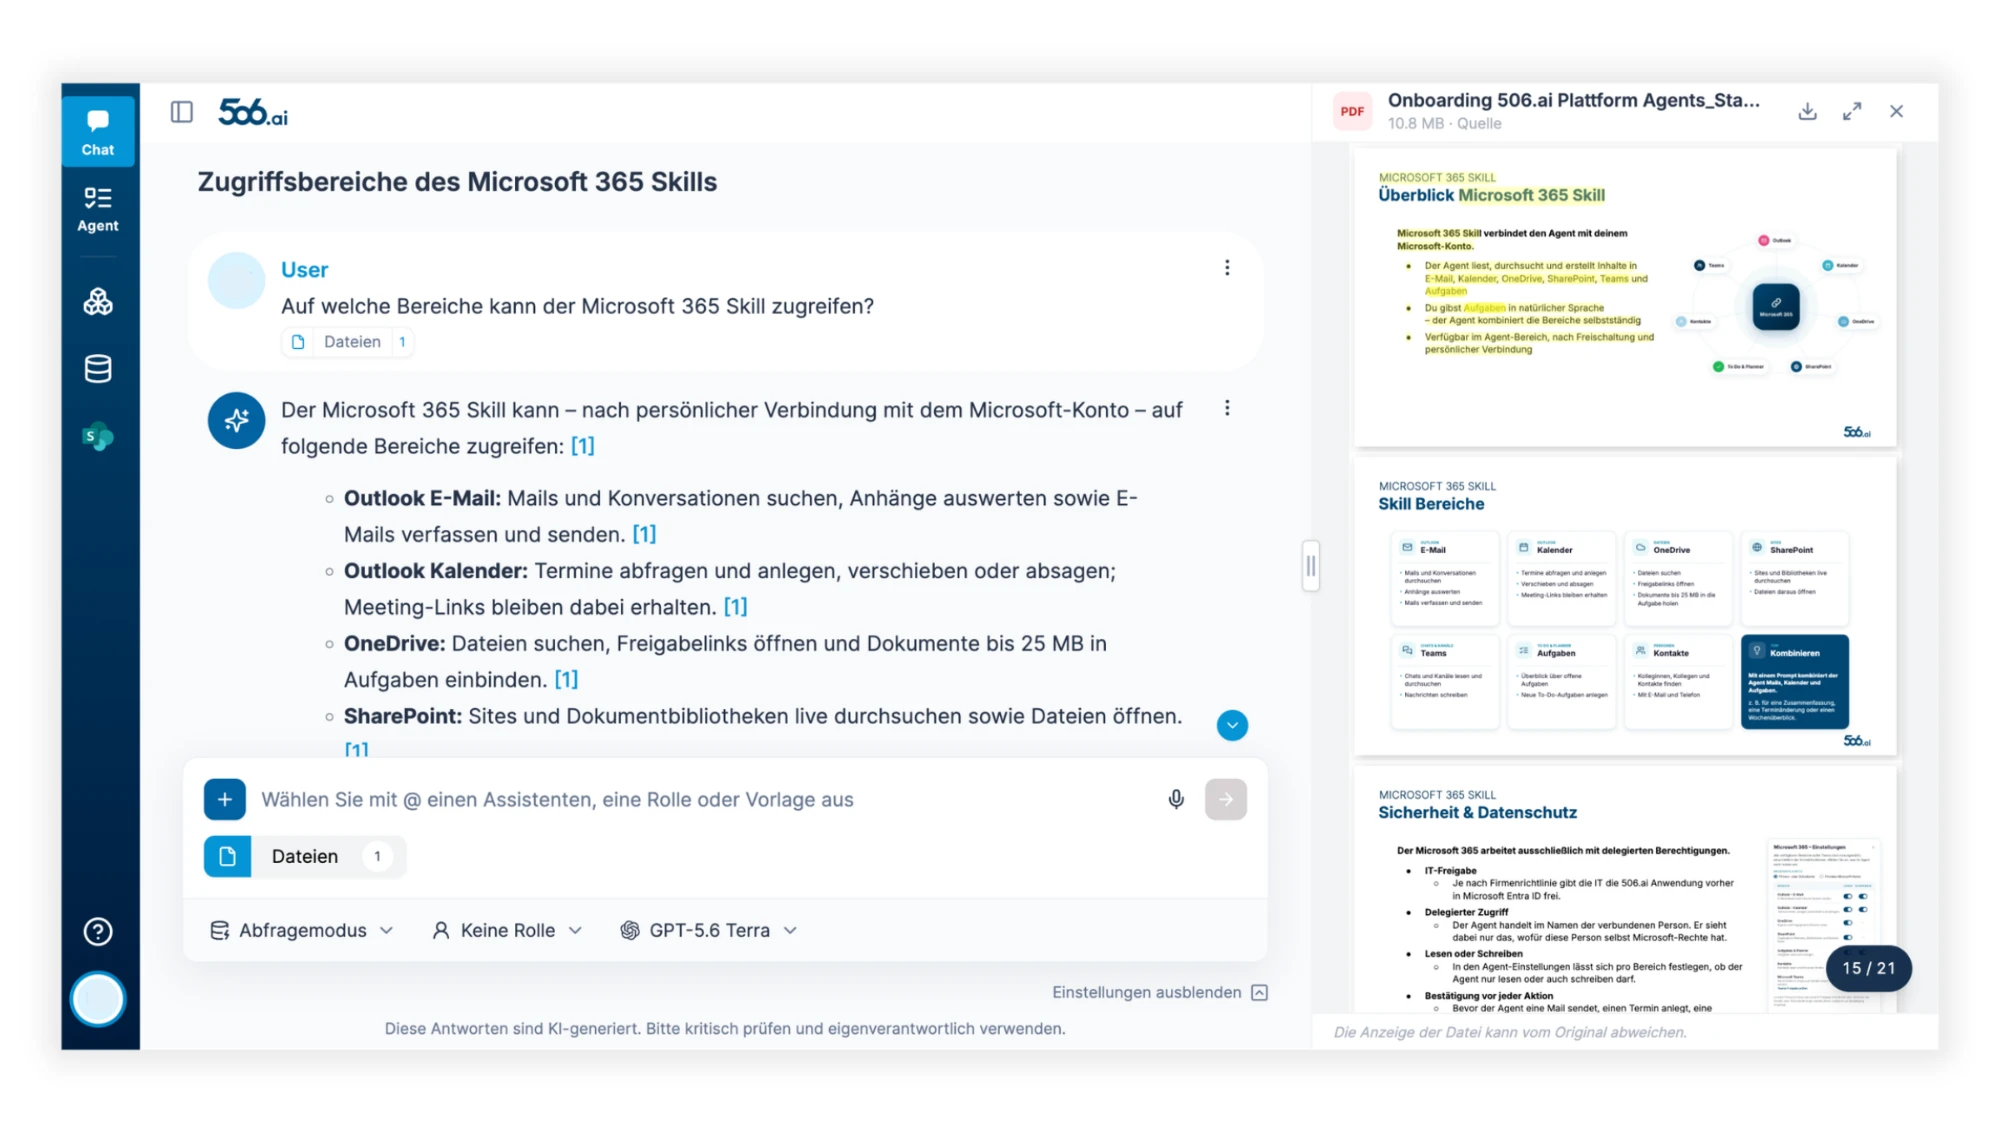This screenshot has width=2000, height=1133.
Task: Open the user profile avatar in sidebar
Action: [98, 999]
